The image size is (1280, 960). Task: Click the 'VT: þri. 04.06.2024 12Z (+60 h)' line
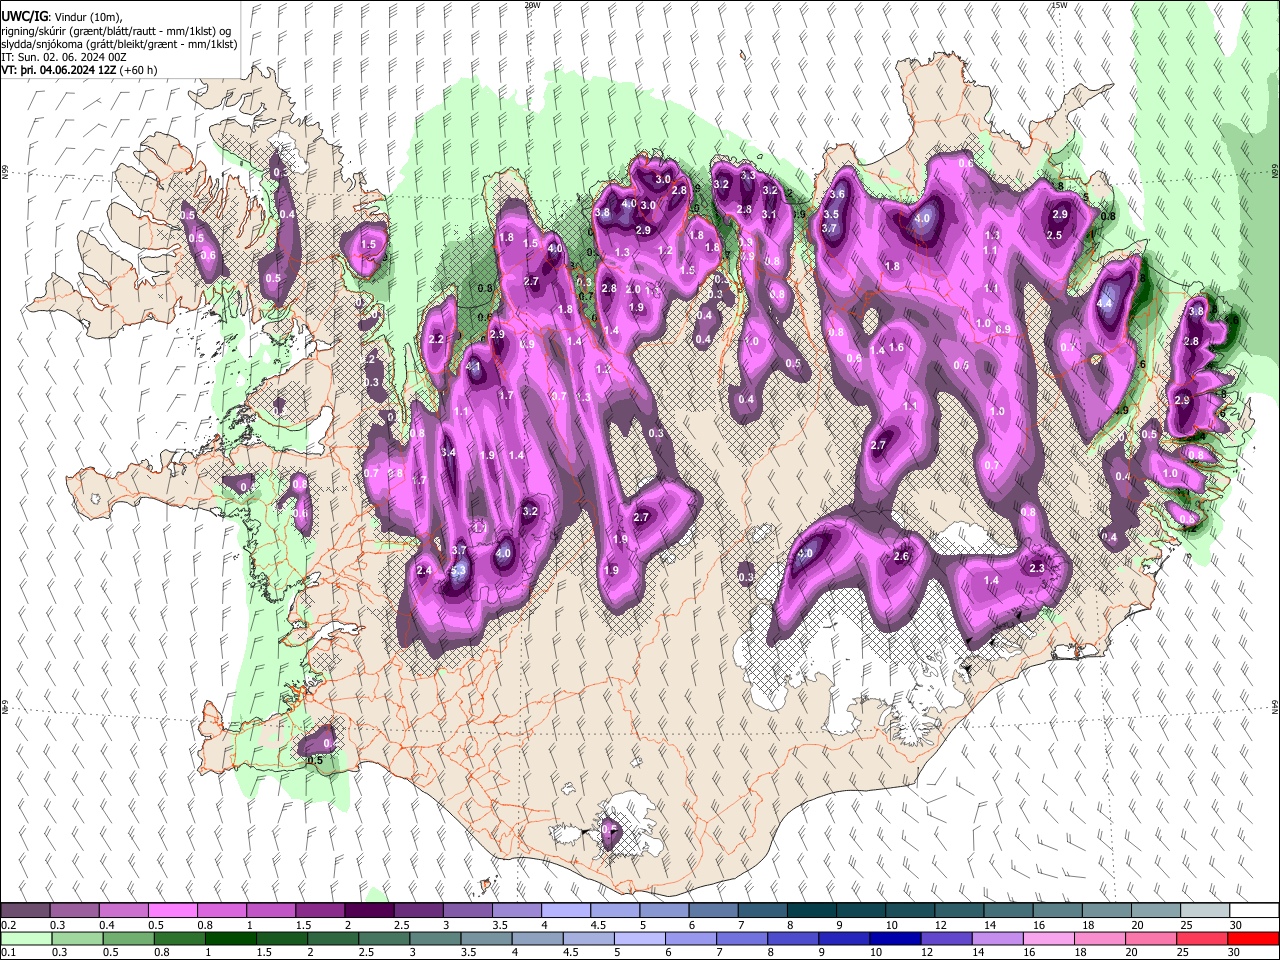79,70
